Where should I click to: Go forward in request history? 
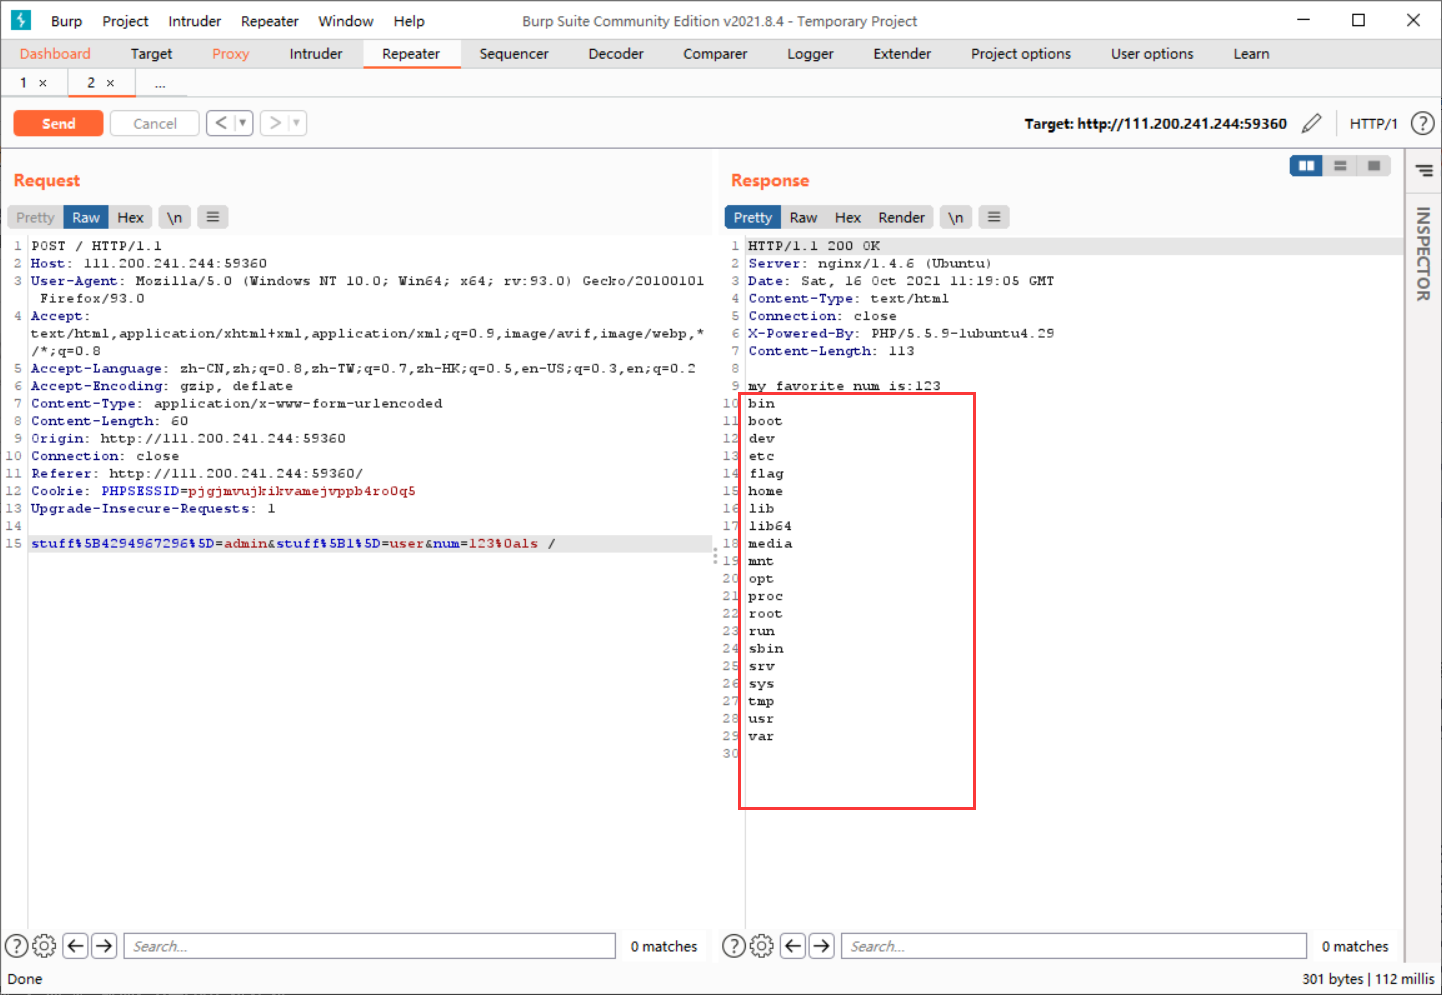click(x=275, y=123)
